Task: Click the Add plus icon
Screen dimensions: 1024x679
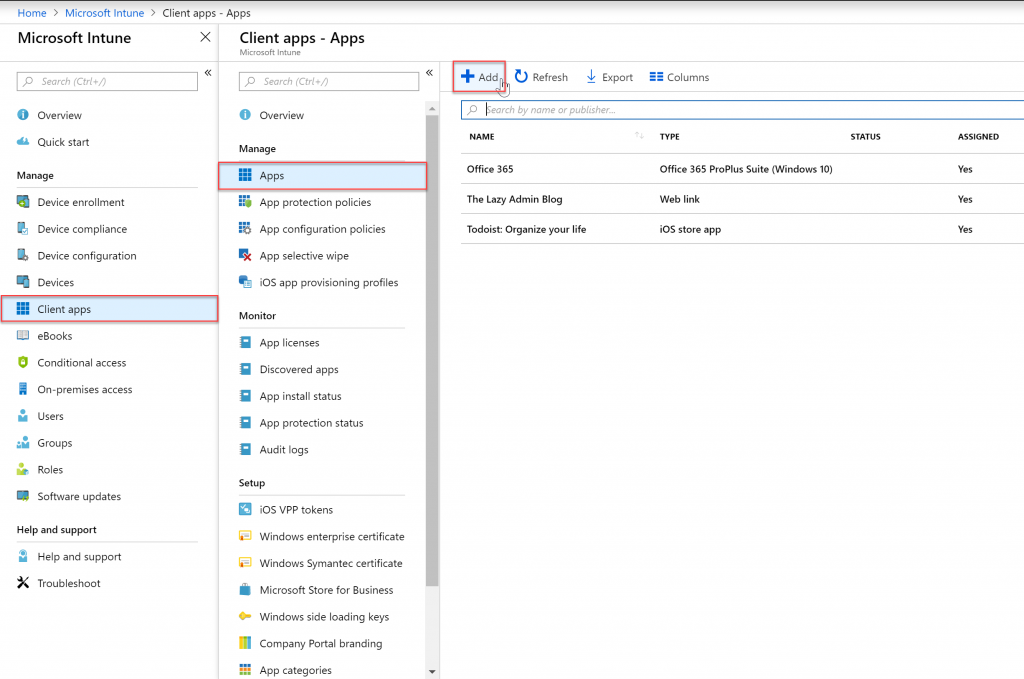Action: [468, 76]
